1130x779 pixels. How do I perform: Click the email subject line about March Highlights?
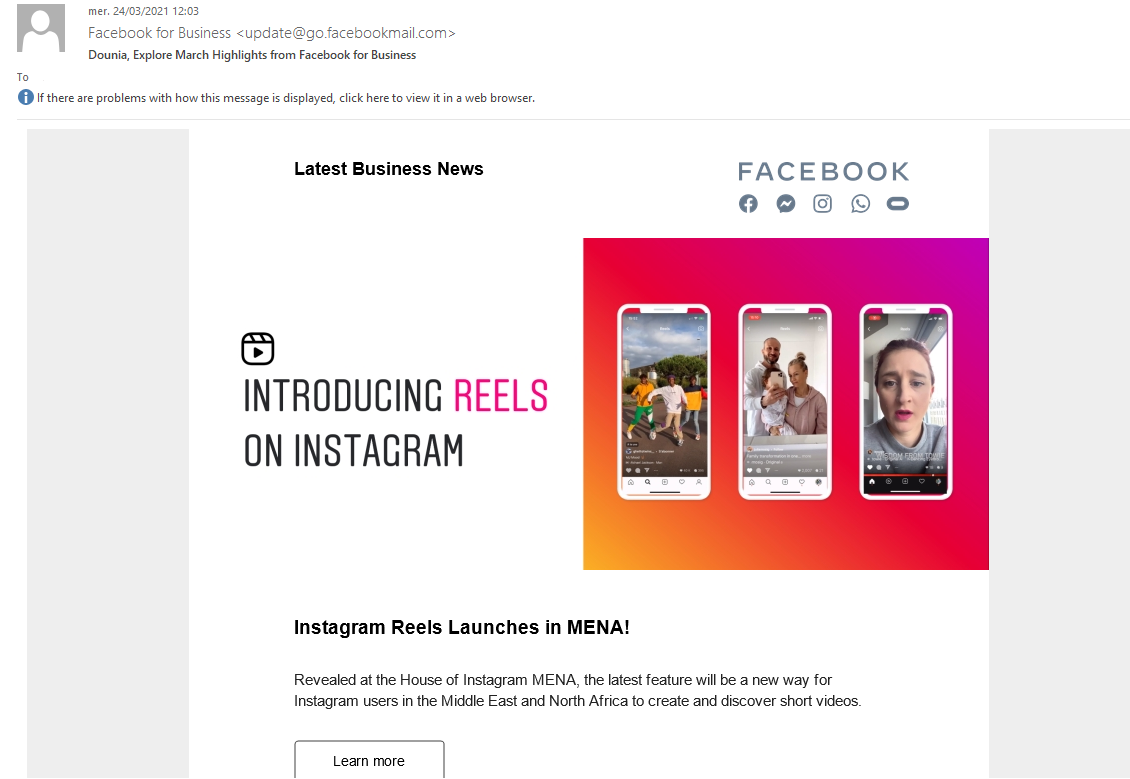252,55
